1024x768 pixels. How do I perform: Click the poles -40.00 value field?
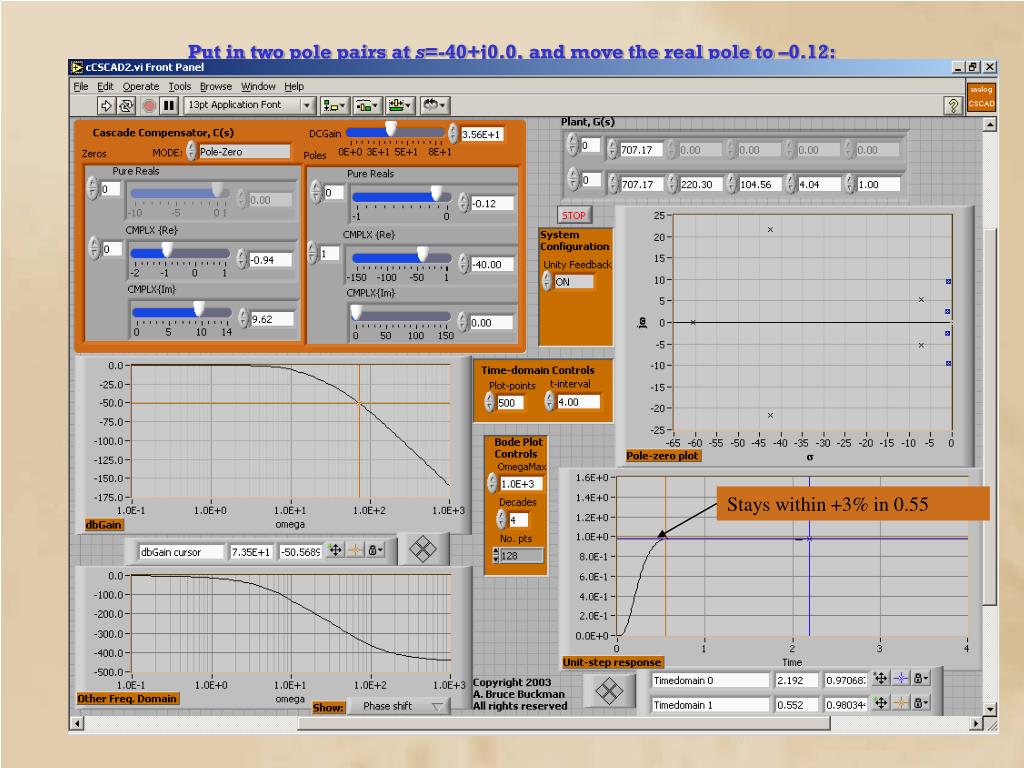(492, 264)
